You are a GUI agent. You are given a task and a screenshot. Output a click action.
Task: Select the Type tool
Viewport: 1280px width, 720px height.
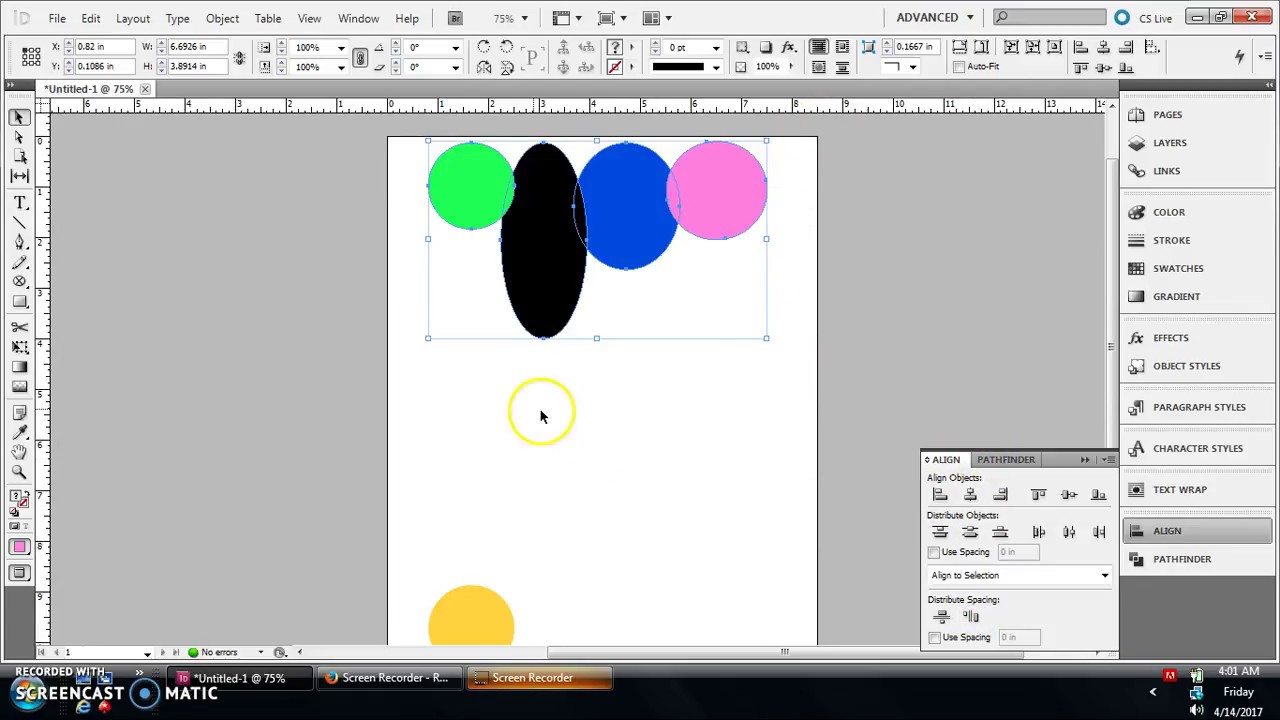tap(19, 203)
